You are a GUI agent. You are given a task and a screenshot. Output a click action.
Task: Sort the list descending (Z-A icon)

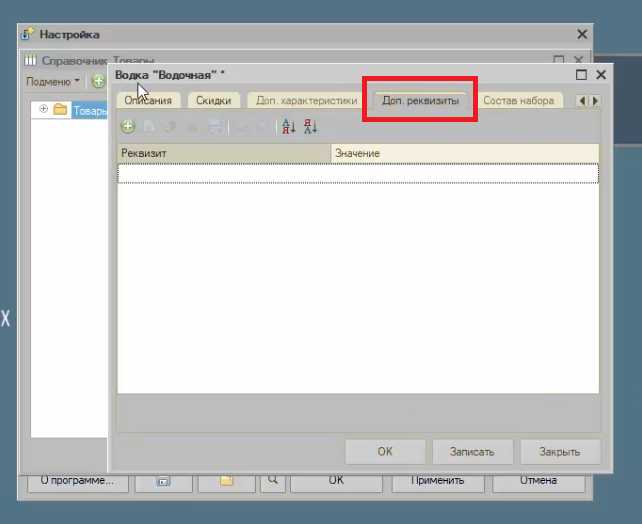click(x=310, y=126)
